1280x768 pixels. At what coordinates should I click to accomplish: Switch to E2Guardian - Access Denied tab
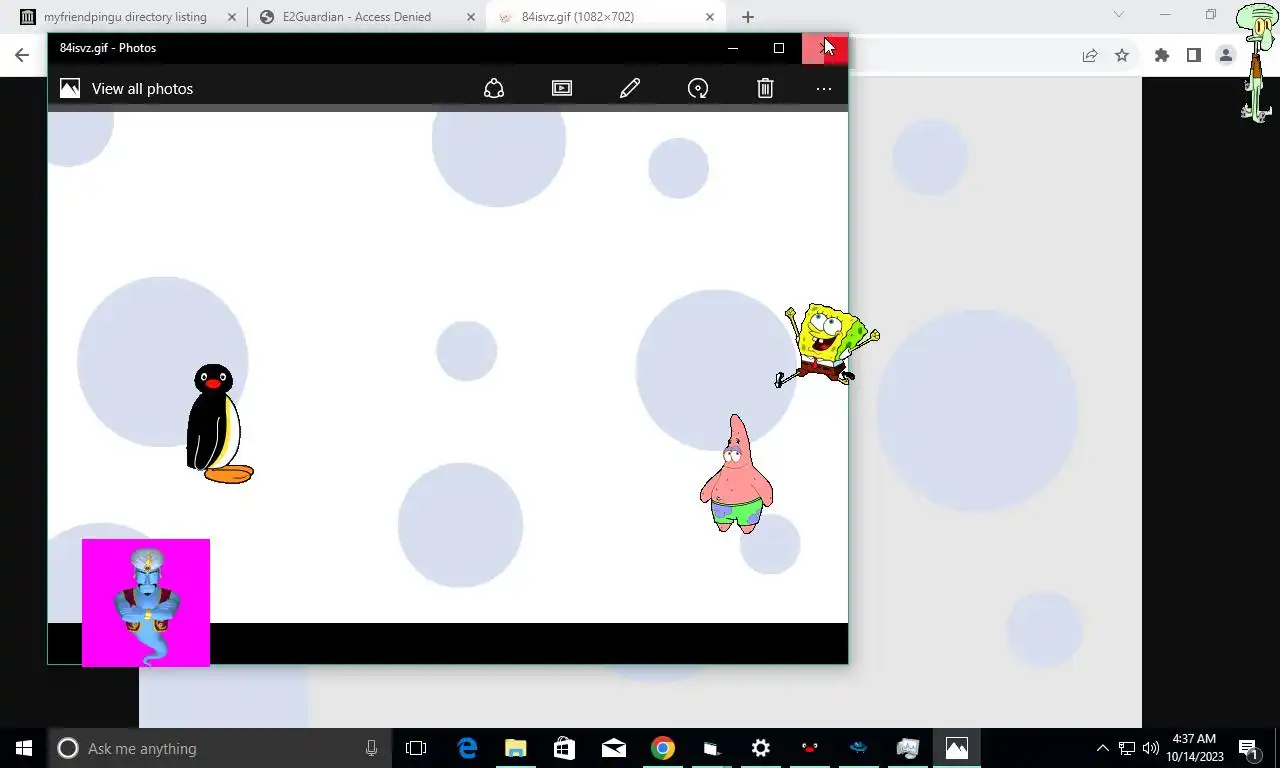tap(358, 17)
